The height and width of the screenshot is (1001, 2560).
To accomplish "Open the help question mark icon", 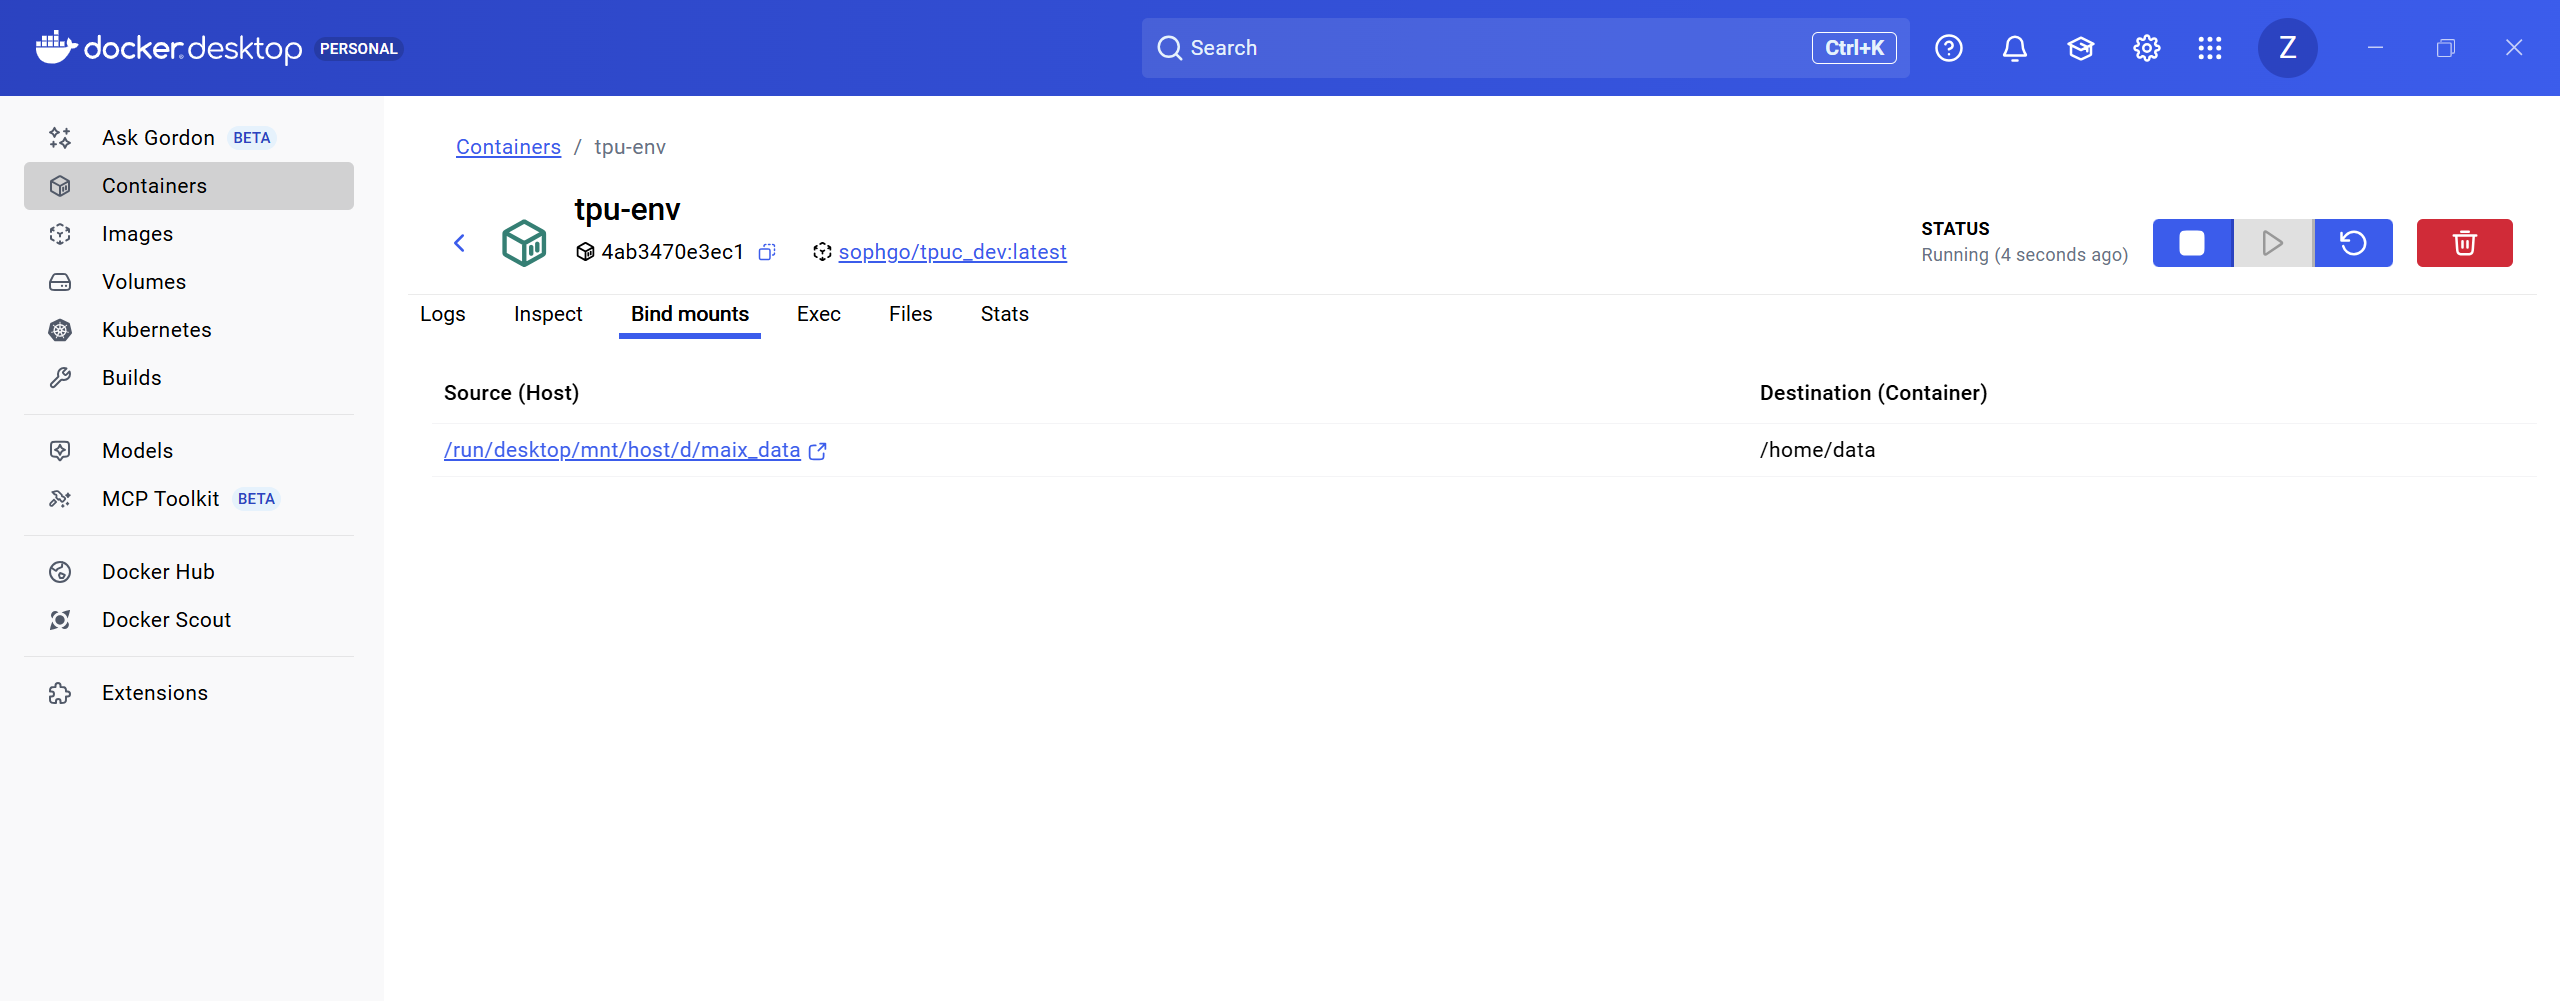I will 1948,48.
